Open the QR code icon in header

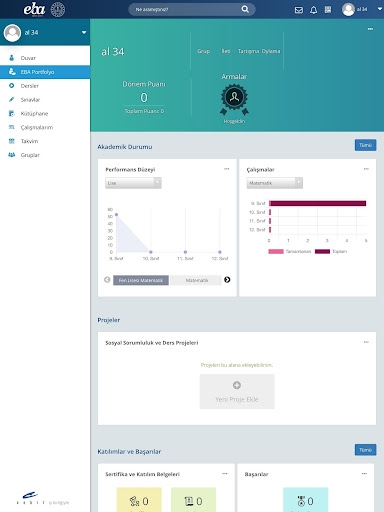tap(328, 9)
